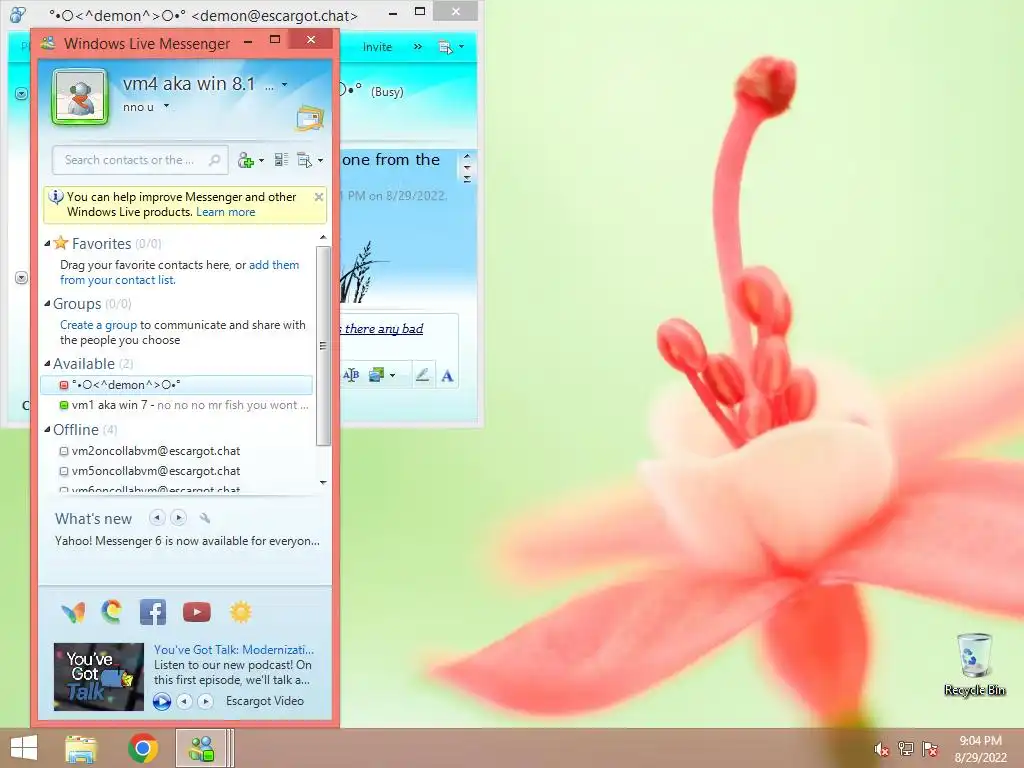Click Invite in the conversation window
Image resolution: width=1024 pixels, height=768 pixels.
point(377,47)
